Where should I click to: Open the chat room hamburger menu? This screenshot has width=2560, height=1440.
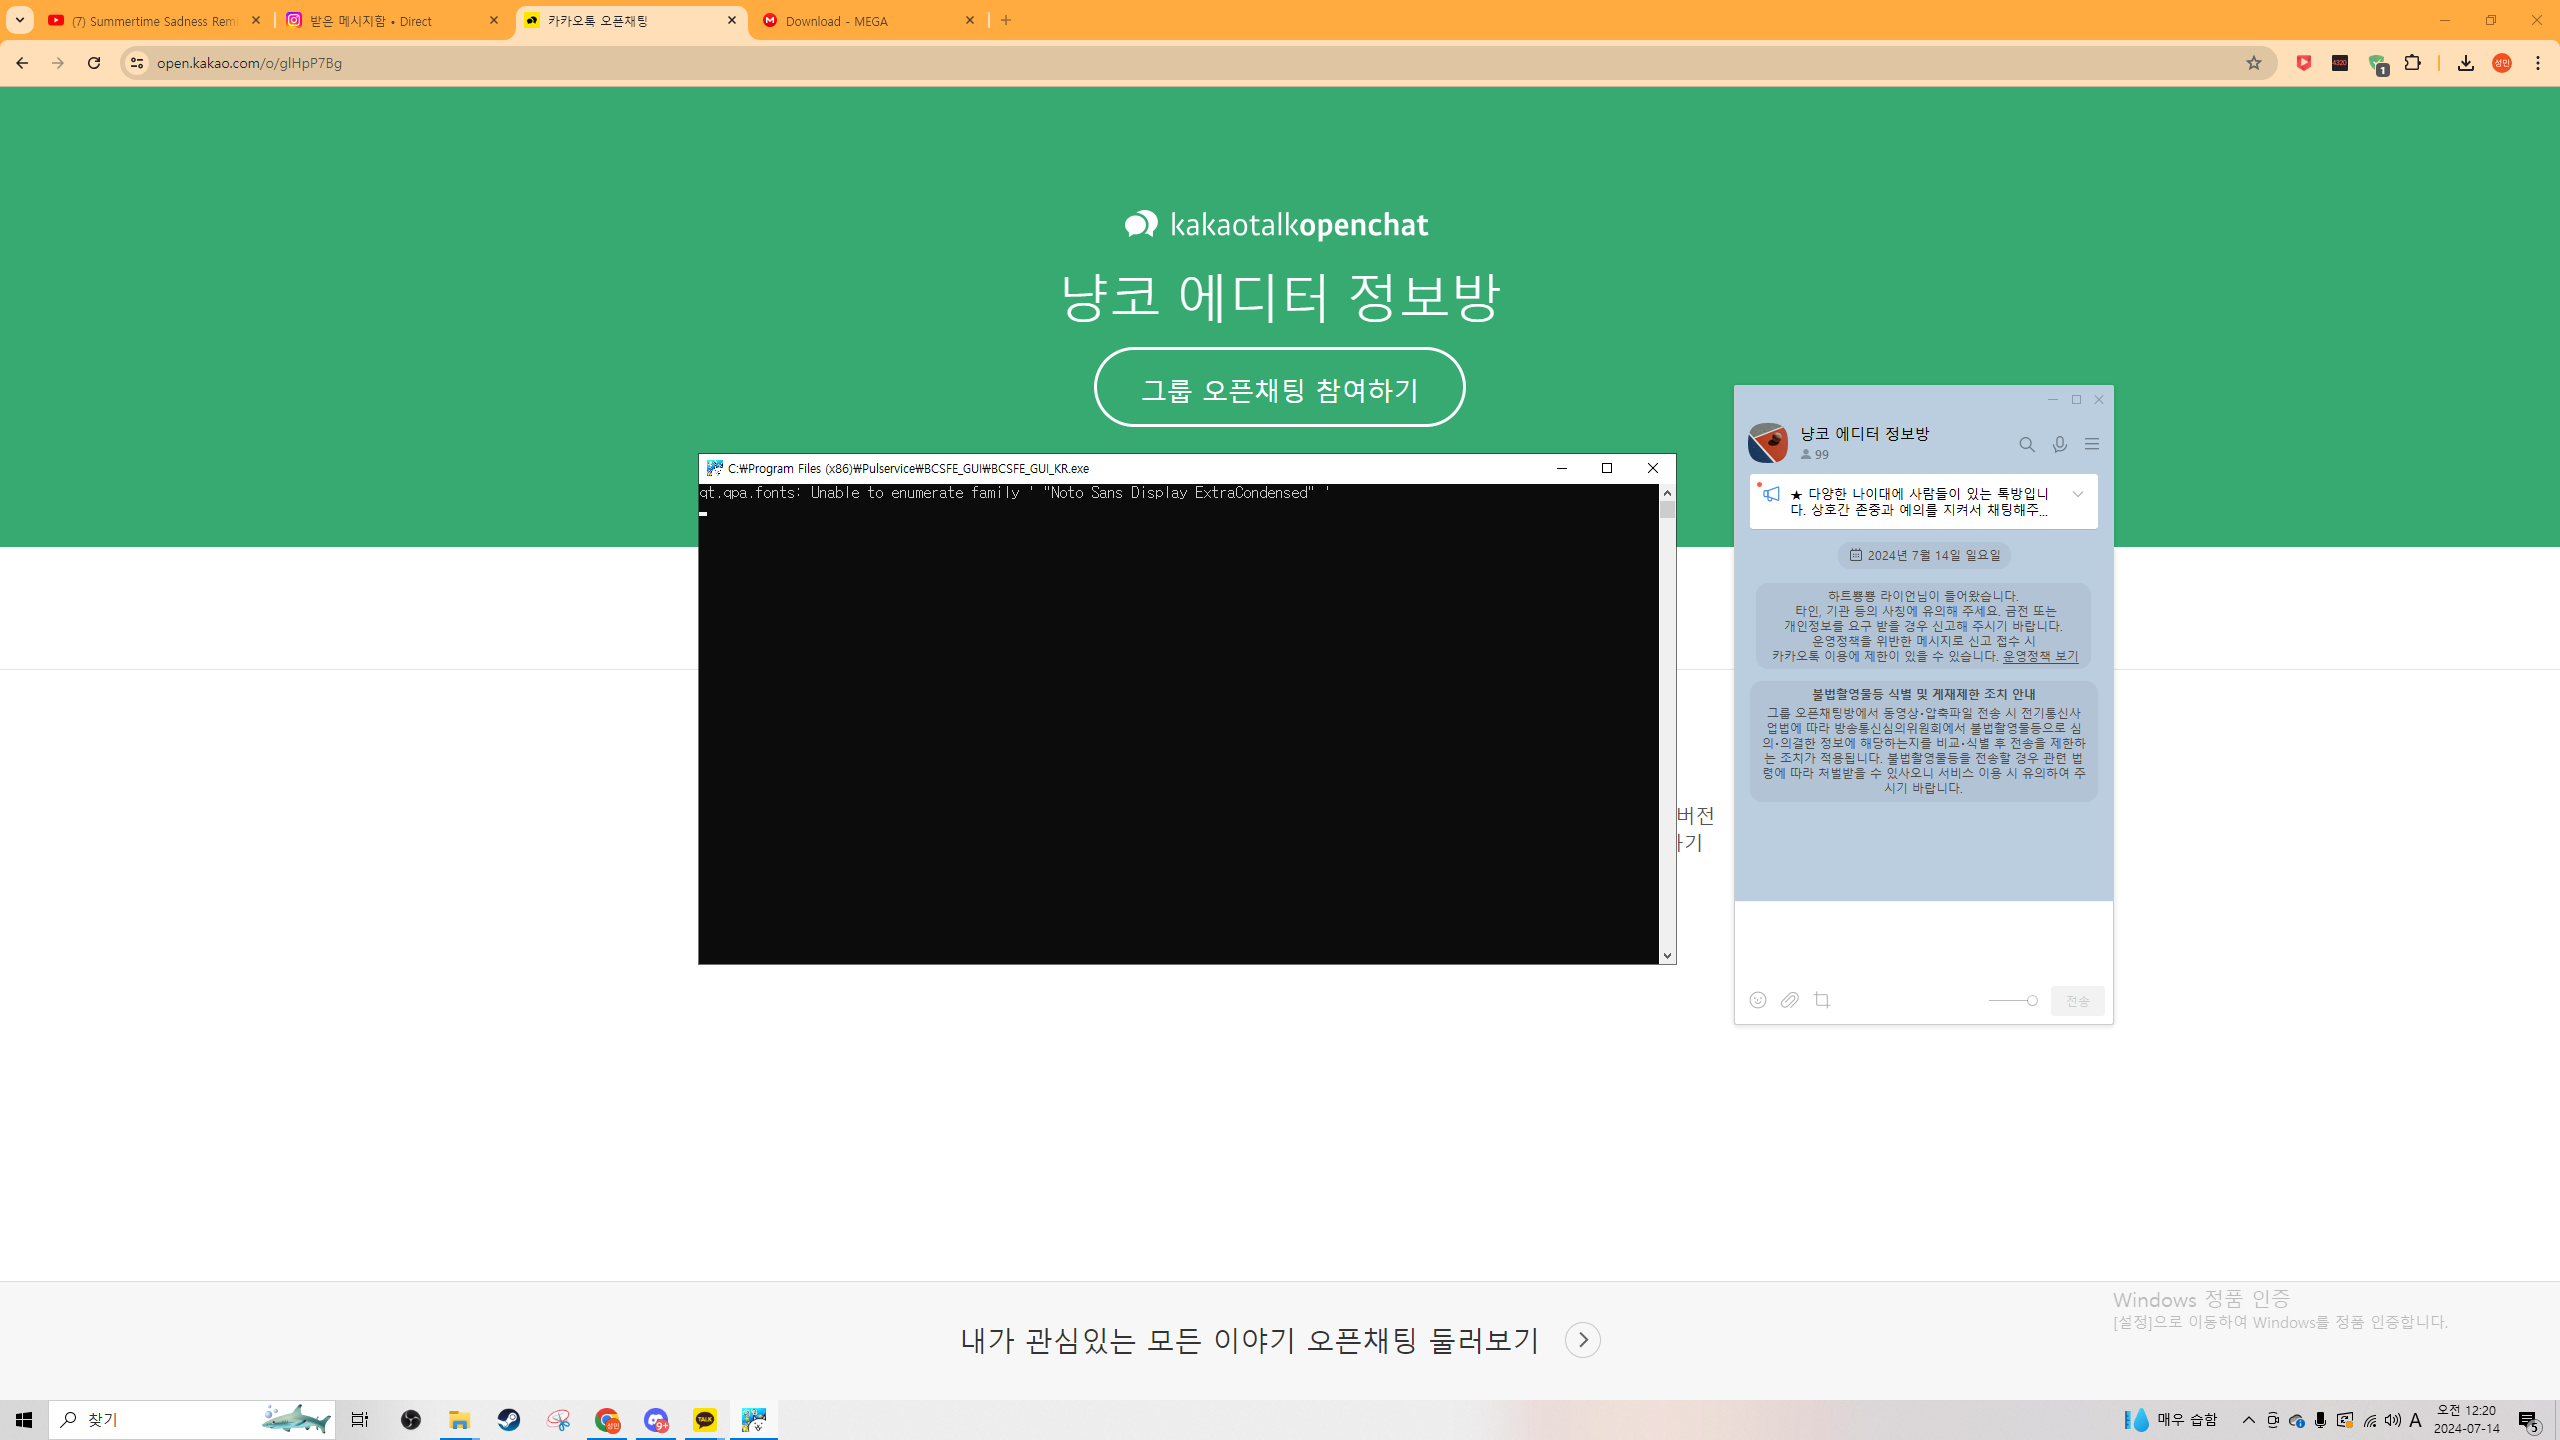pos(2092,444)
